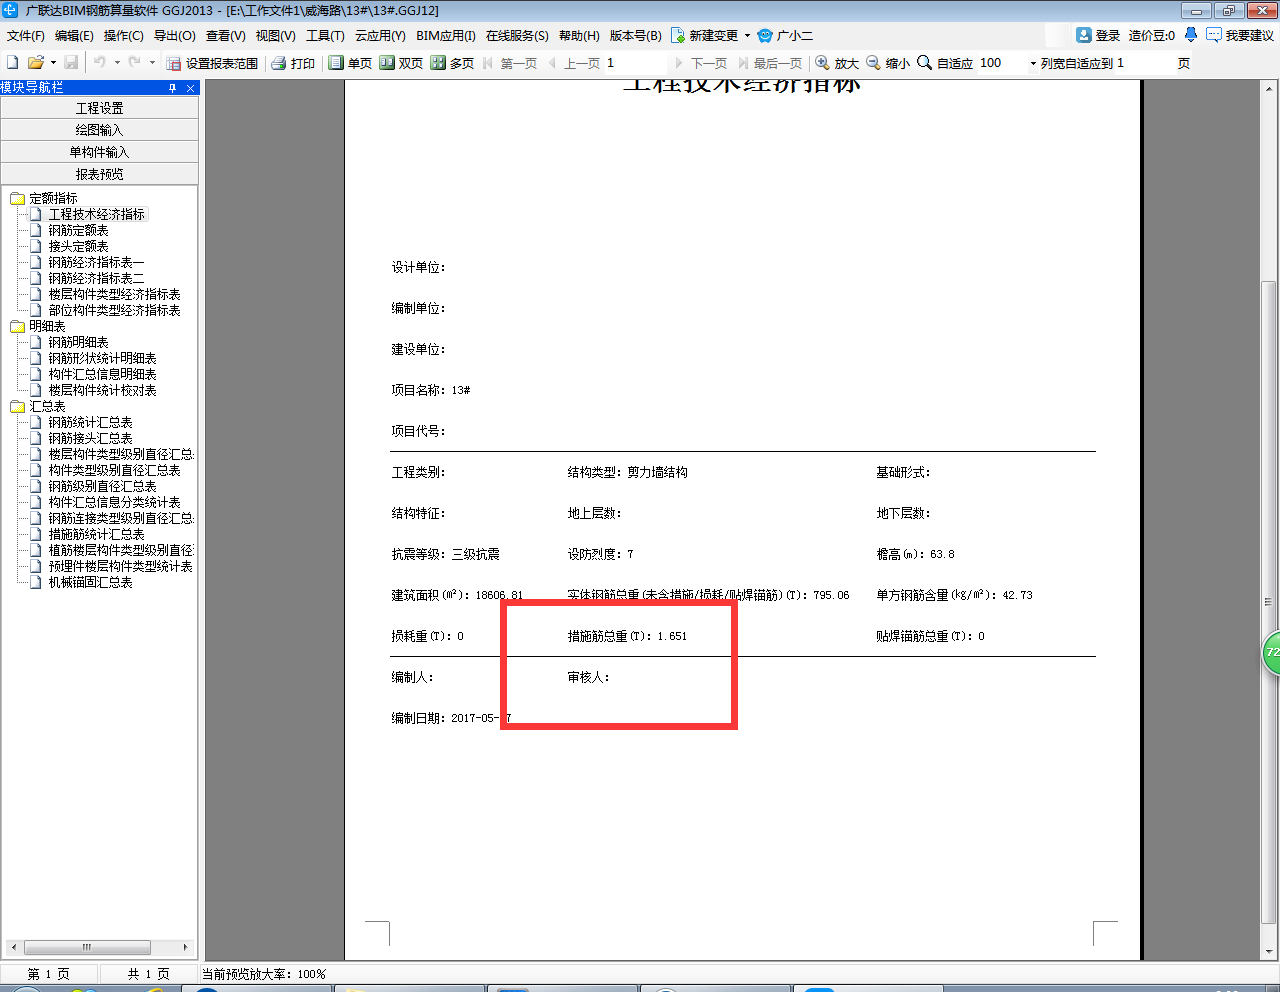This screenshot has height=992, width=1280.
Task: Open the BIM应用(I) menu
Action: pyautogui.click(x=446, y=36)
